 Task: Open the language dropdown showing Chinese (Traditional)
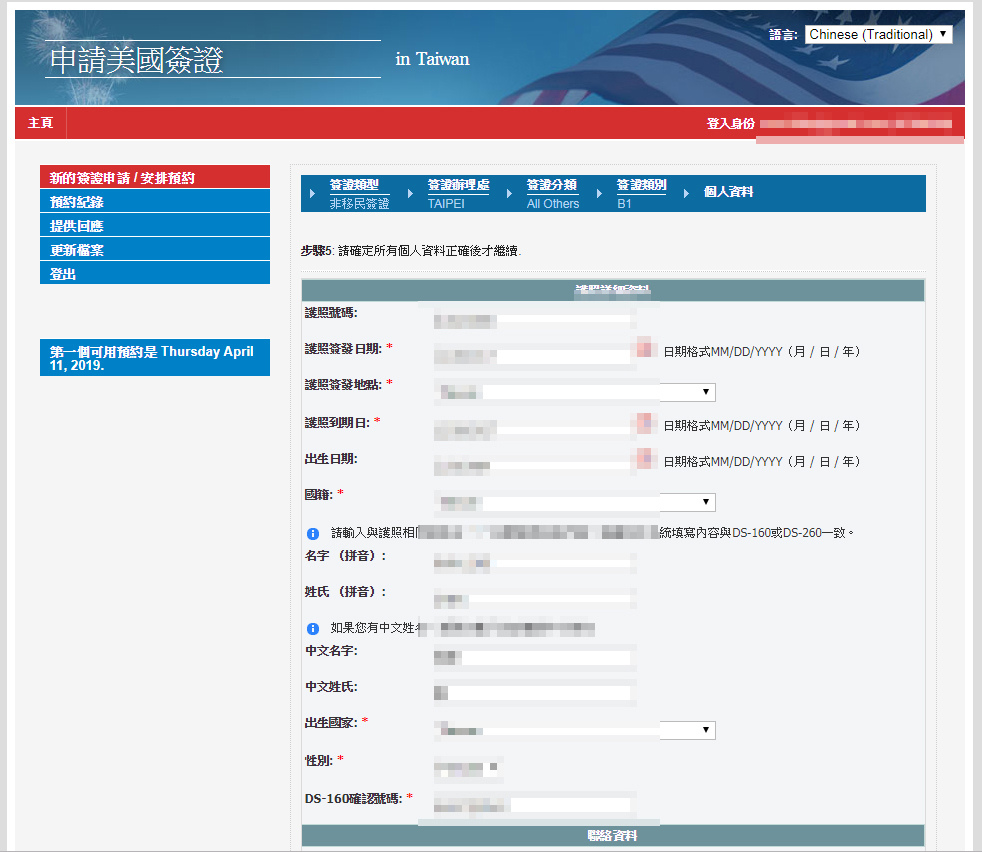878,34
